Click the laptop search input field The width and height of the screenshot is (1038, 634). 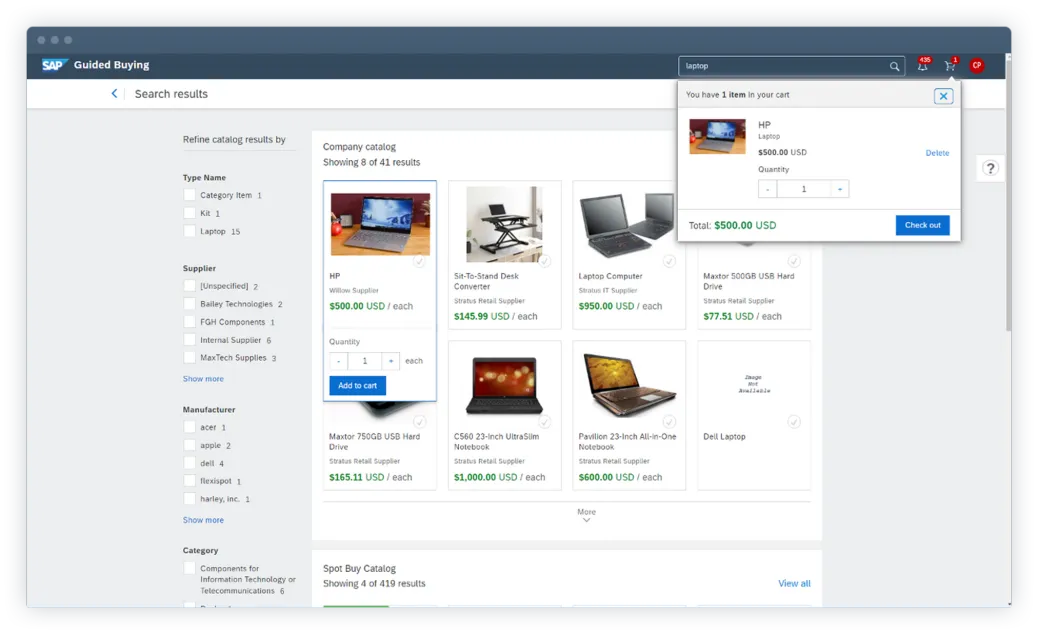click(x=782, y=66)
